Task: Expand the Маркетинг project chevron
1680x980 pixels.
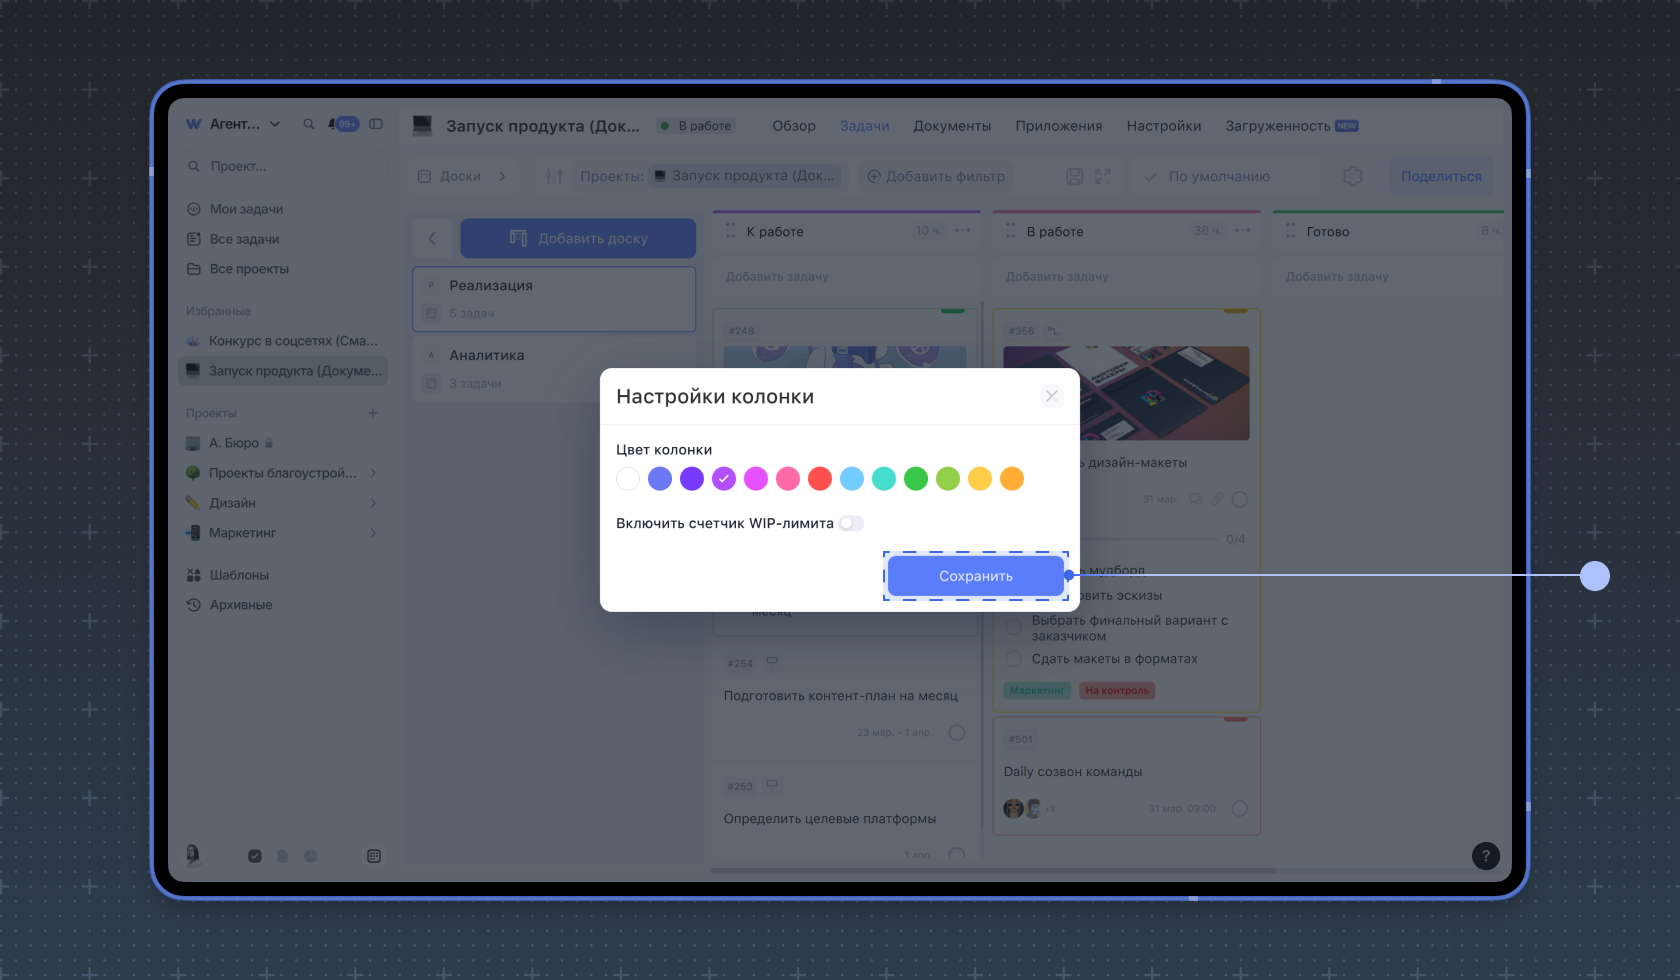Action: 373,533
